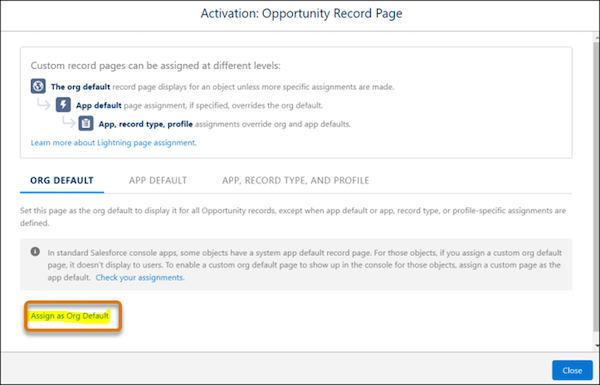Click the 'Set this page as the org default' description
The width and height of the screenshot is (600, 385).
pos(293,217)
